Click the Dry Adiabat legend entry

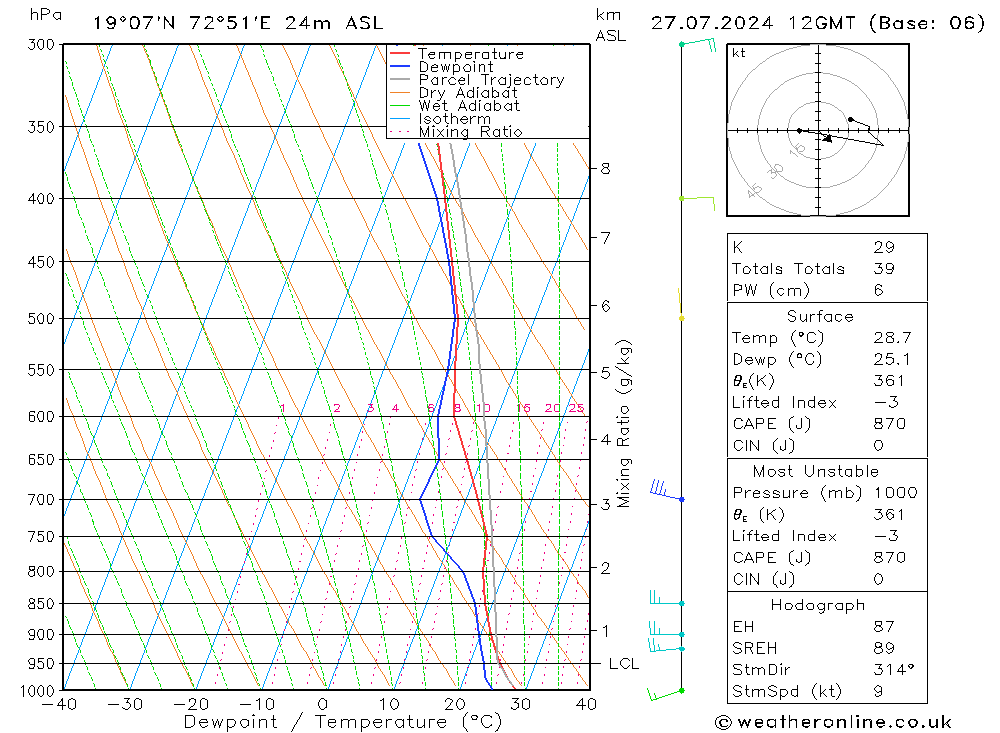click(467, 93)
